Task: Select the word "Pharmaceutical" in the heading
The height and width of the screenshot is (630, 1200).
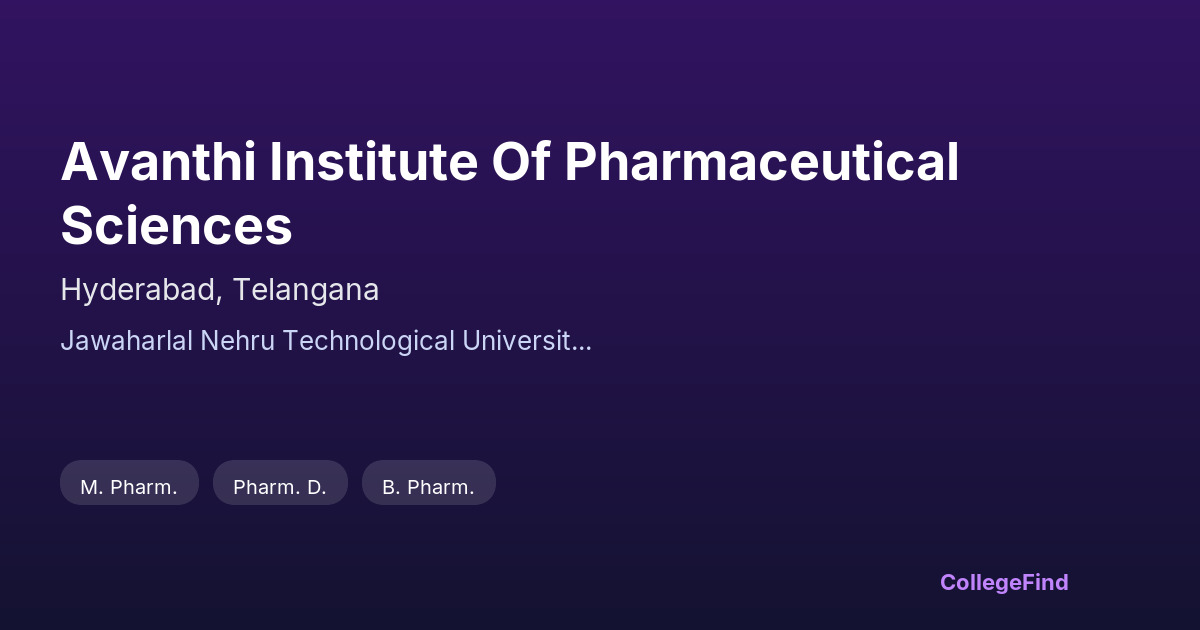Action: tap(761, 162)
